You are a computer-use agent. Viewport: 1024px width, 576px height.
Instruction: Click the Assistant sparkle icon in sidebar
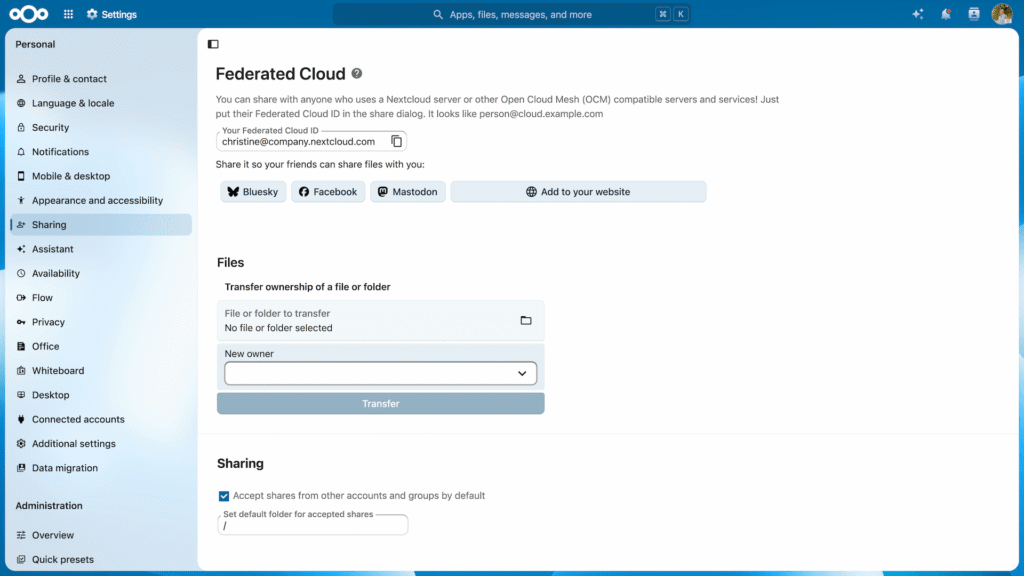pos(21,249)
